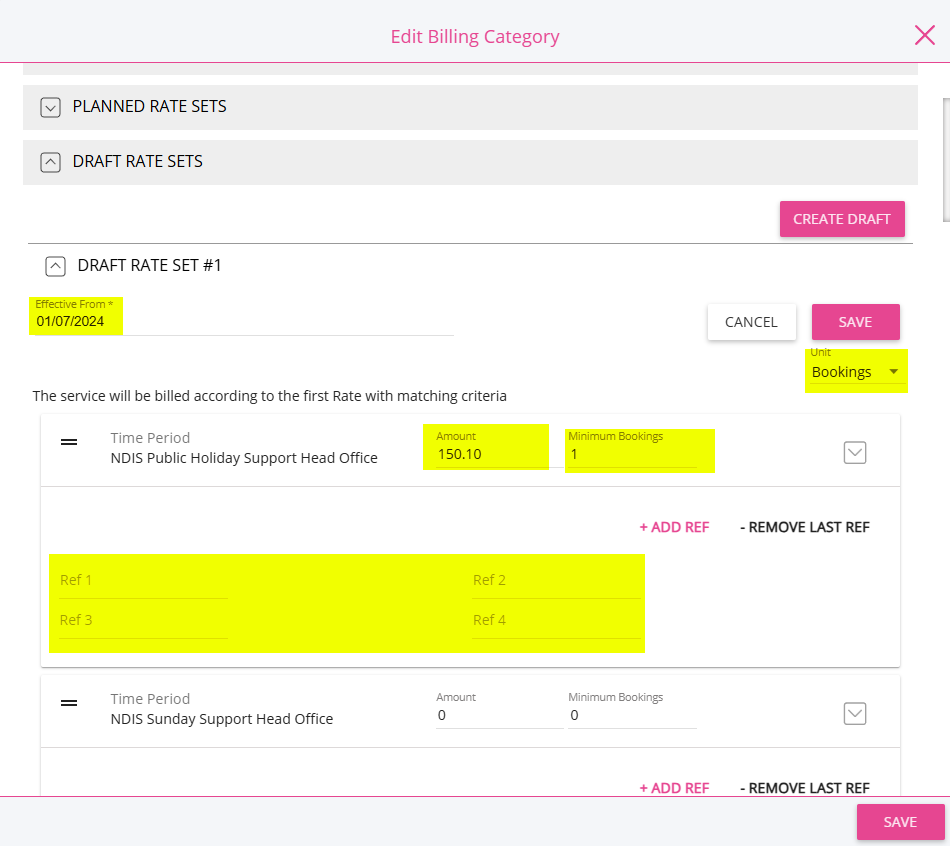Open the Unit dropdown showing Bookings
The image size is (950, 846).
tap(857, 371)
